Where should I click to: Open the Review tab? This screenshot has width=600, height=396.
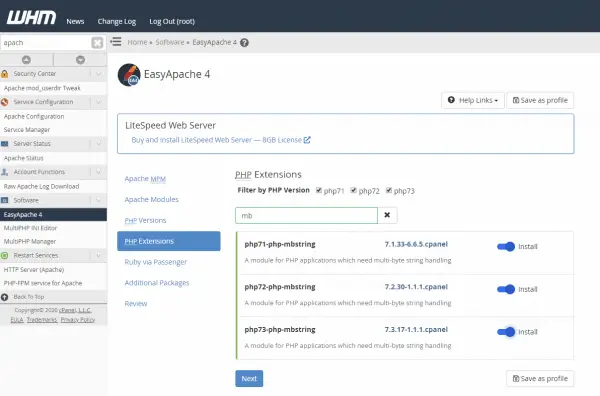coord(136,303)
